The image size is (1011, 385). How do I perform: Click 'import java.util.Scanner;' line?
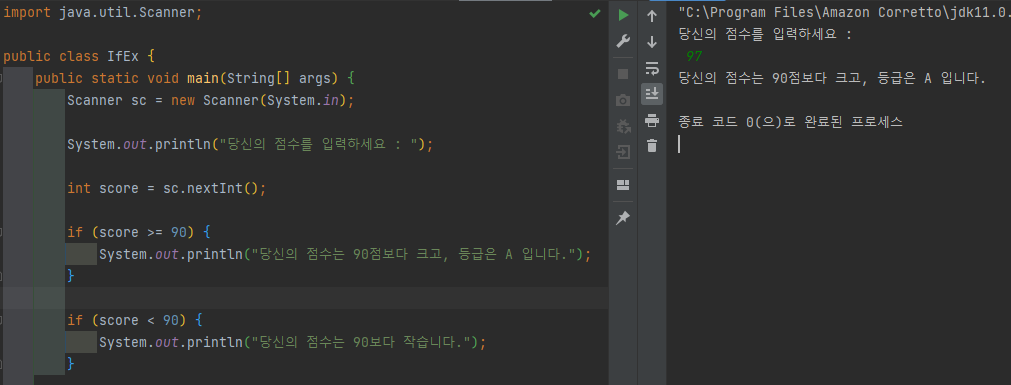tap(103, 13)
